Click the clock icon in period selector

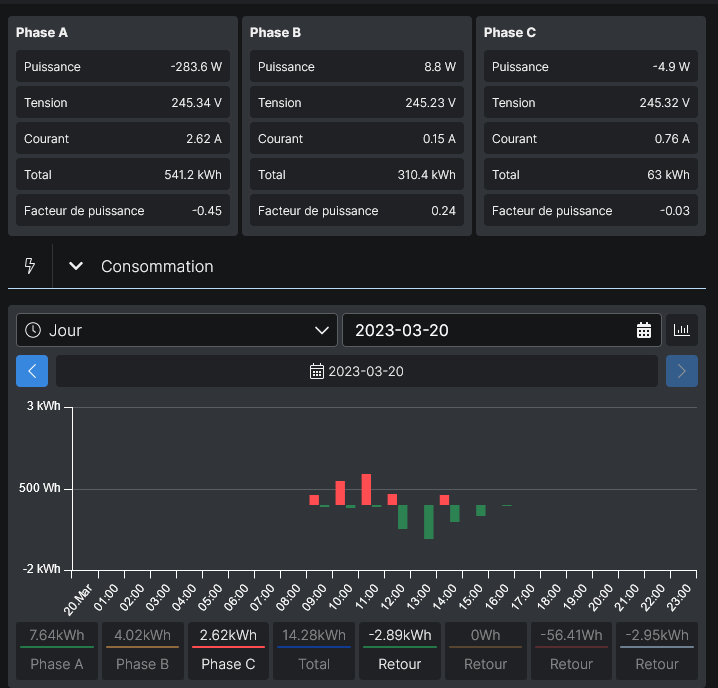tap(33, 330)
